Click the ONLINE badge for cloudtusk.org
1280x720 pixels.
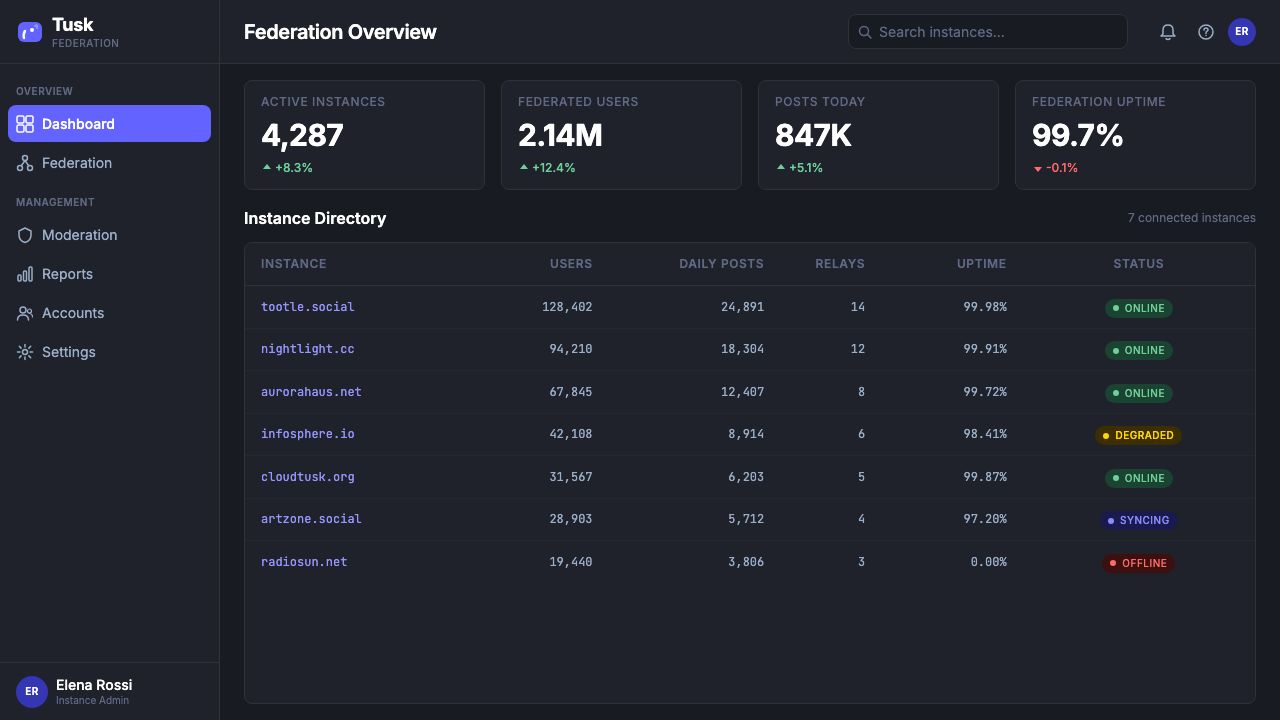point(1139,478)
